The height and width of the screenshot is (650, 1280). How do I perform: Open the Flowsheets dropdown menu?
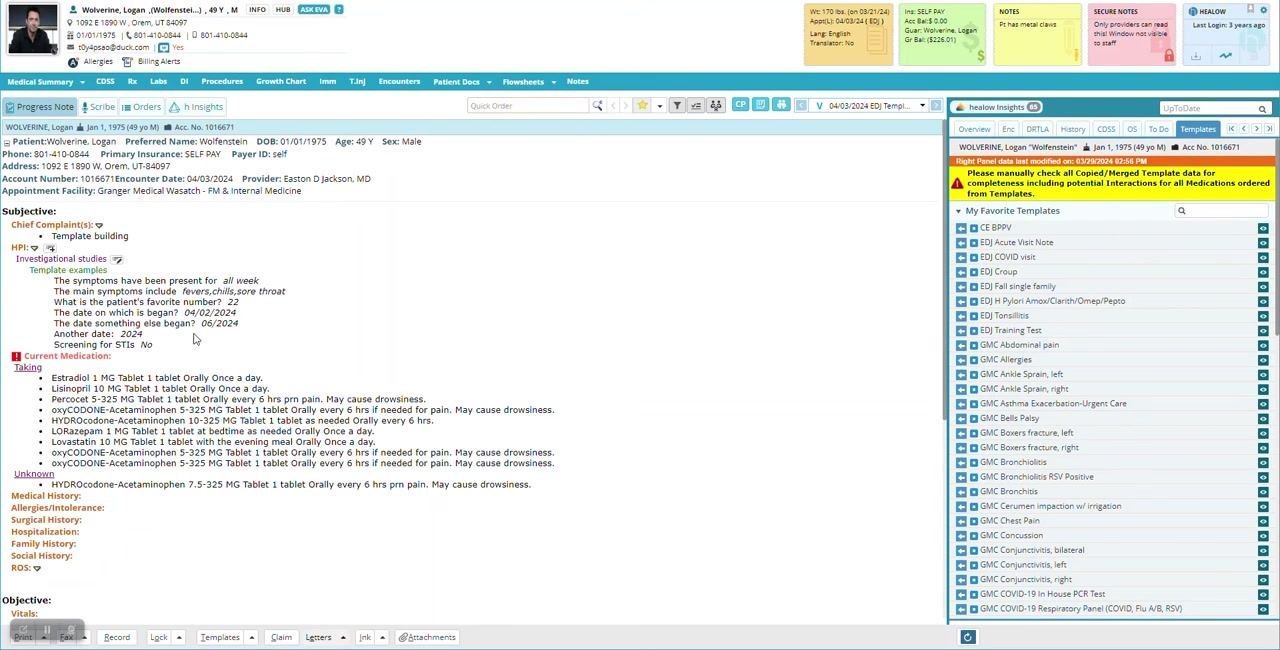(x=528, y=82)
